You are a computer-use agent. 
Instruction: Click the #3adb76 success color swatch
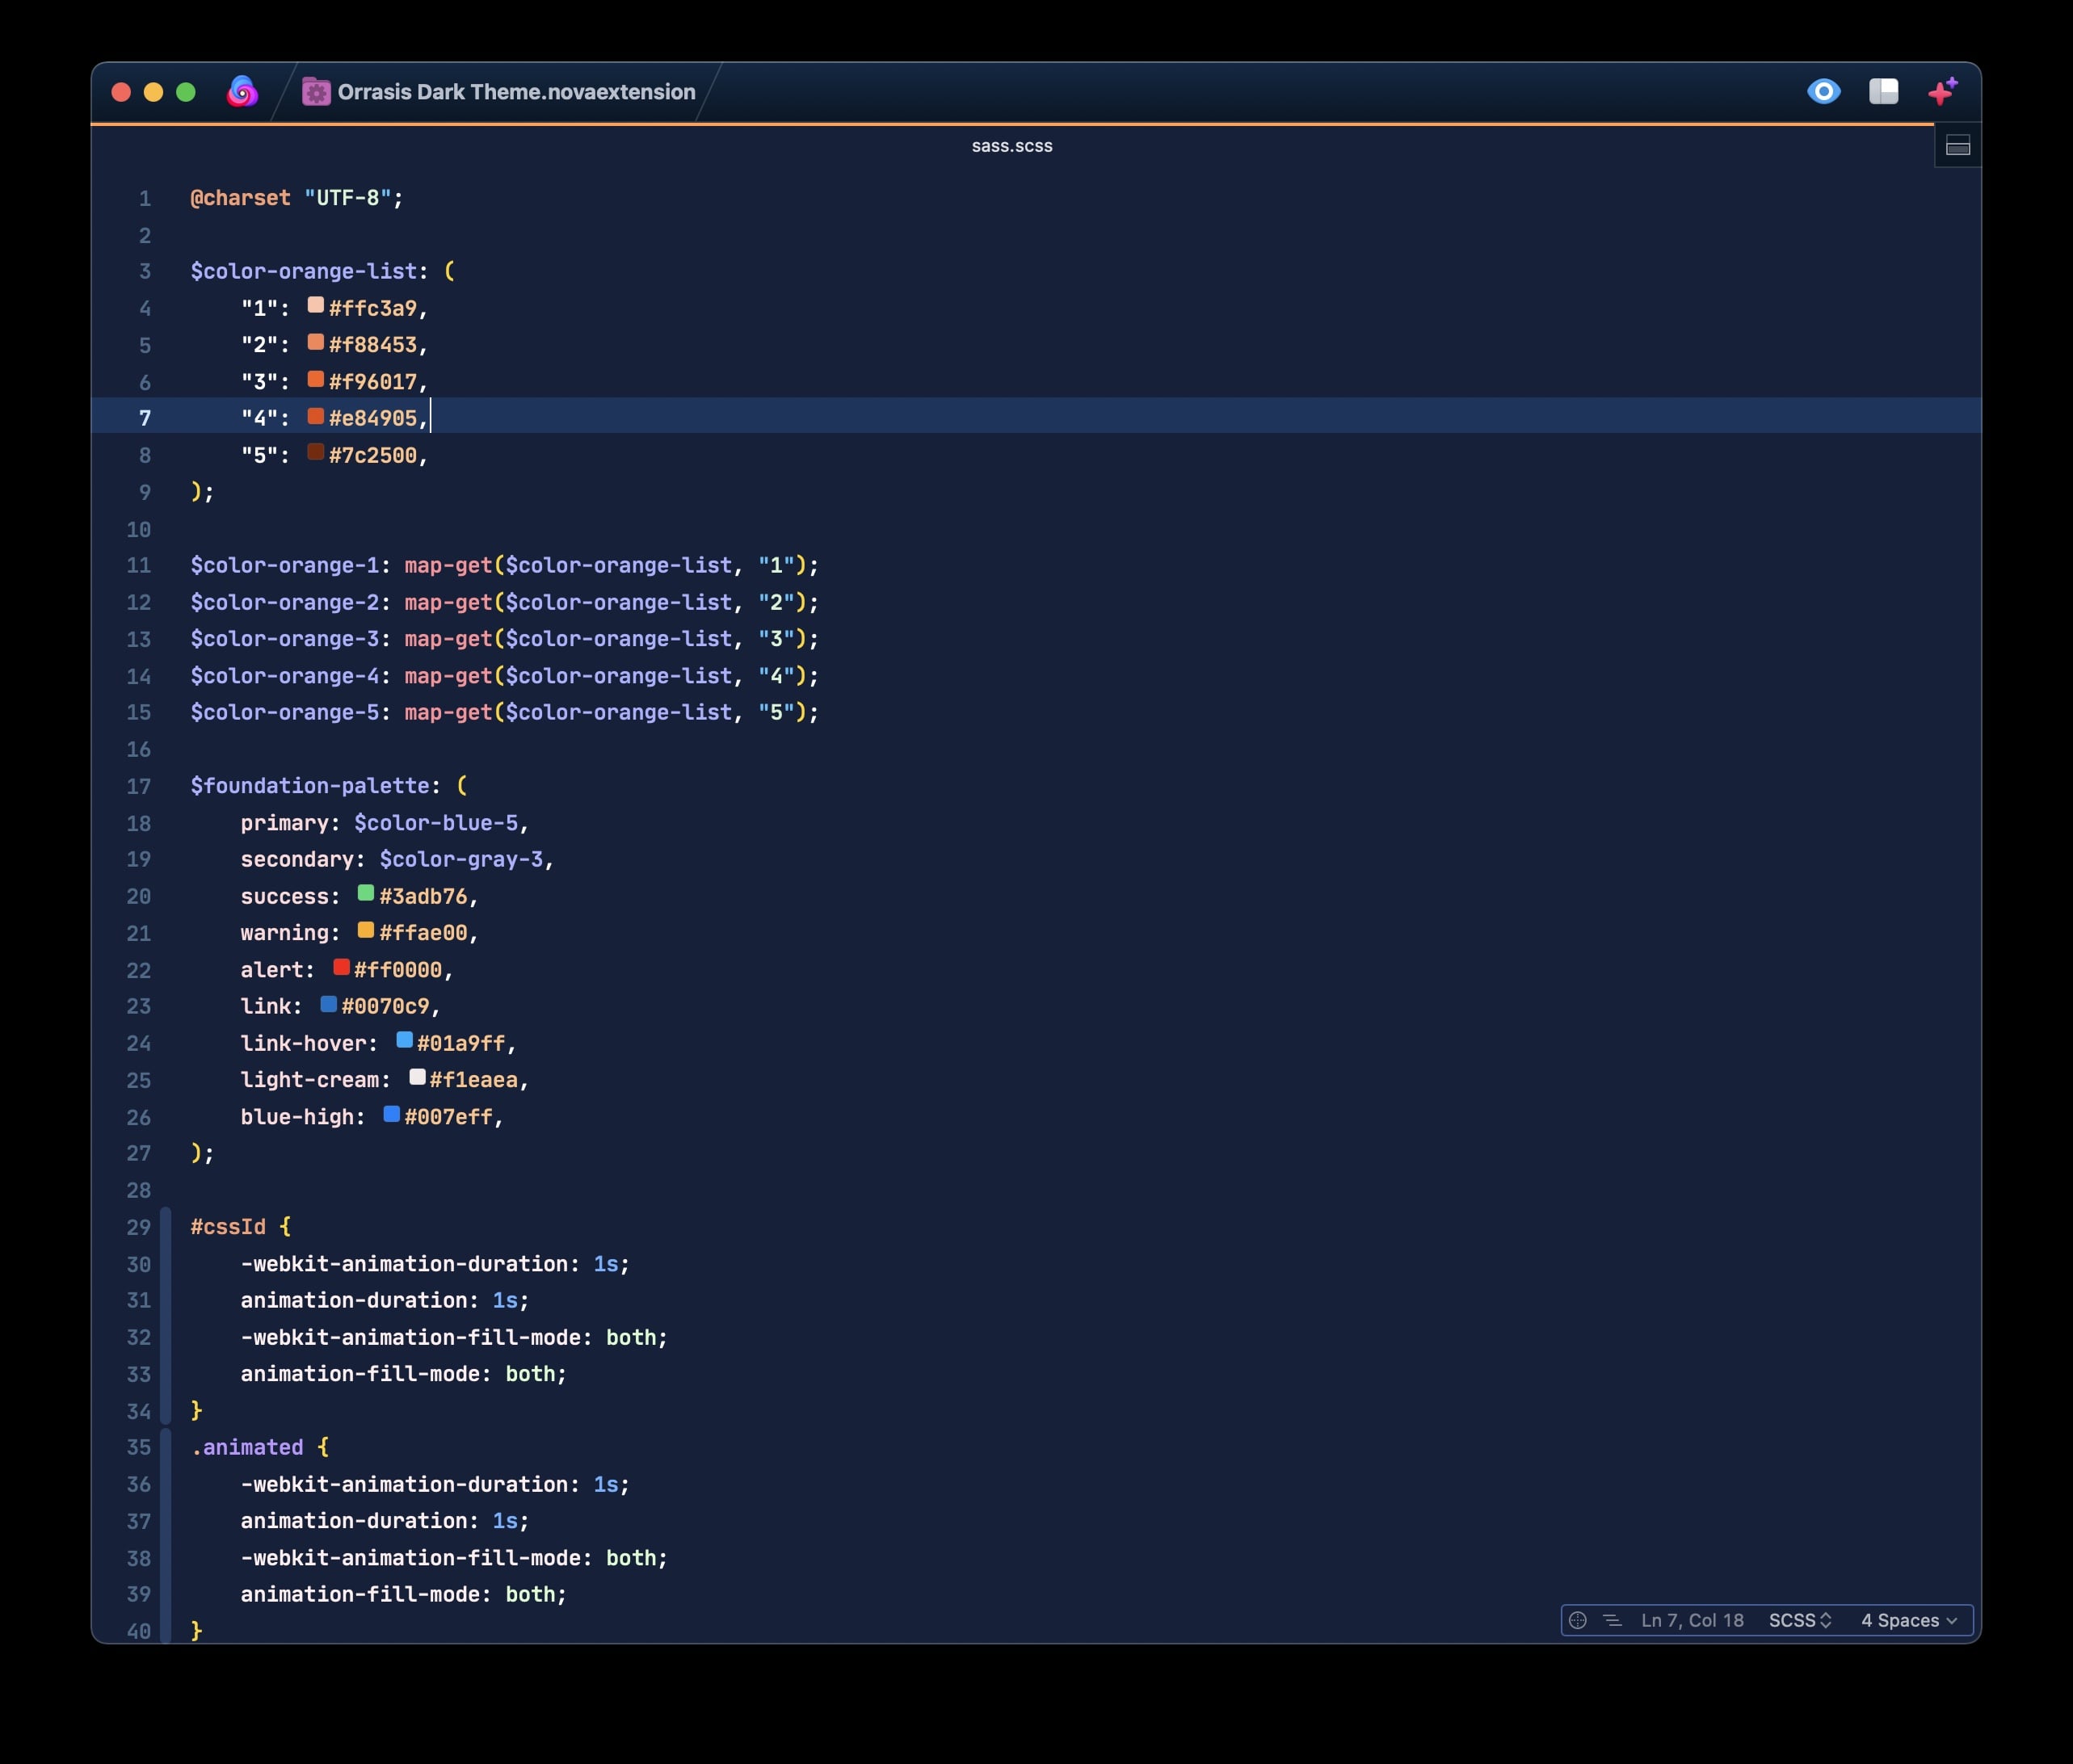366,893
